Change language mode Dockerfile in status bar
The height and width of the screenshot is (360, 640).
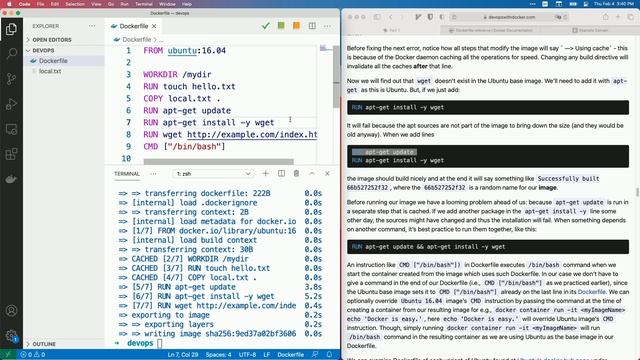pos(290,355)
